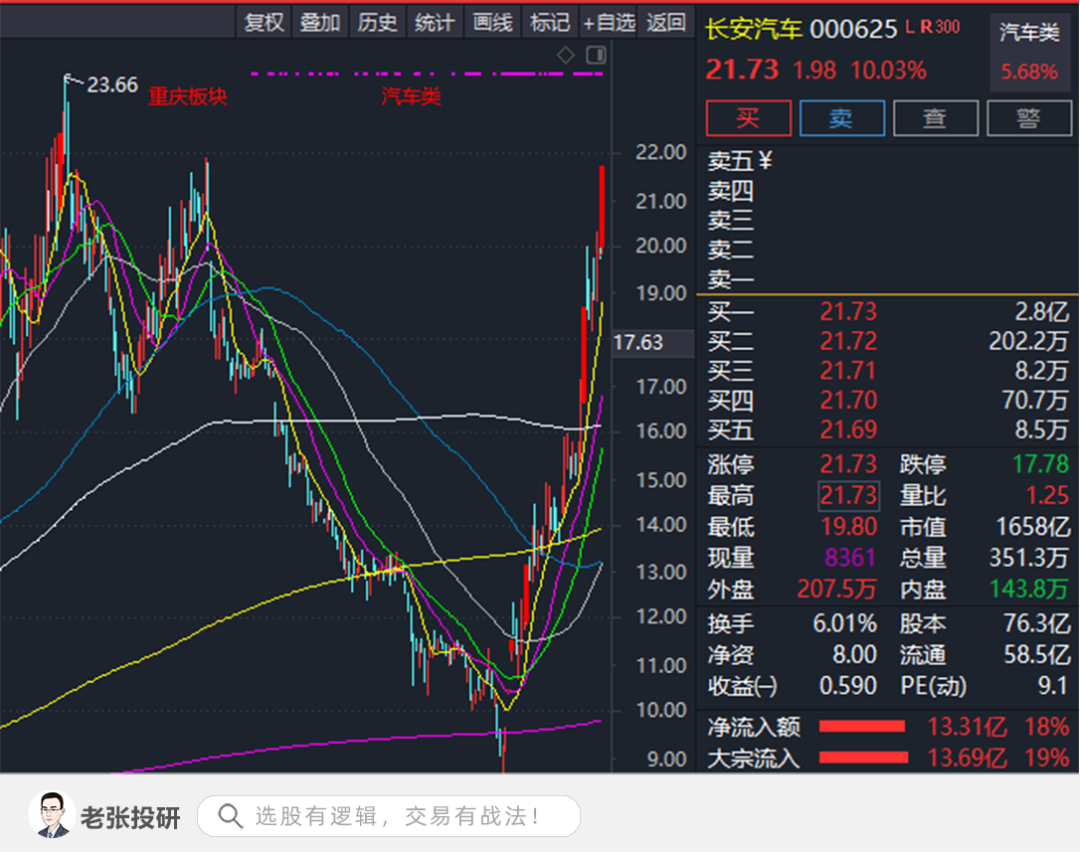Click the 返回 back button

click(x=666, y=22)
